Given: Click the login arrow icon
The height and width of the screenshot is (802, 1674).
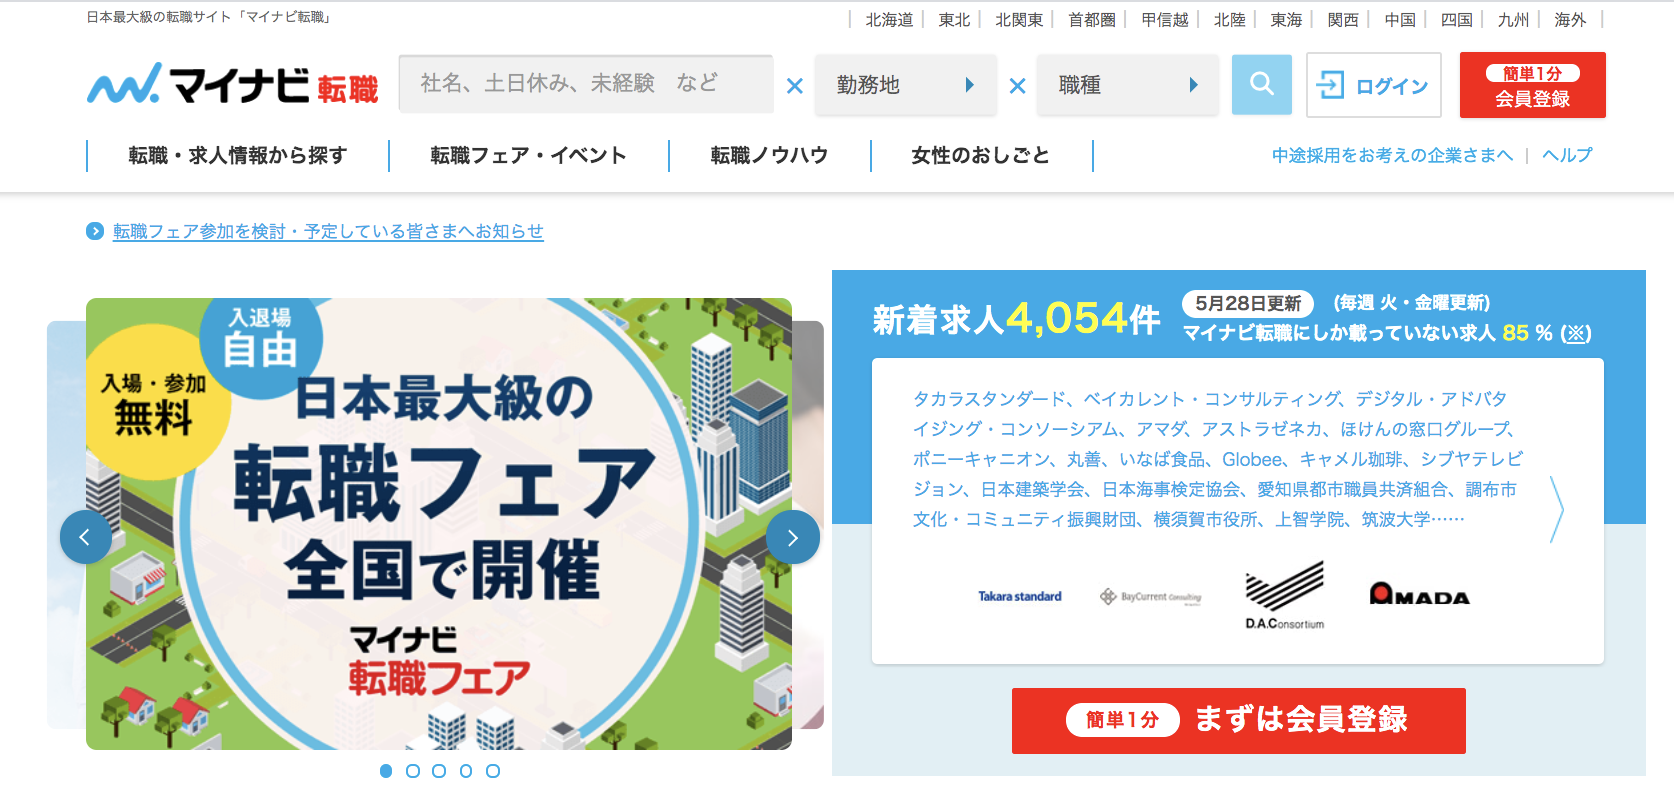Looking at the screenshot, I should (x=1330, y=85).
